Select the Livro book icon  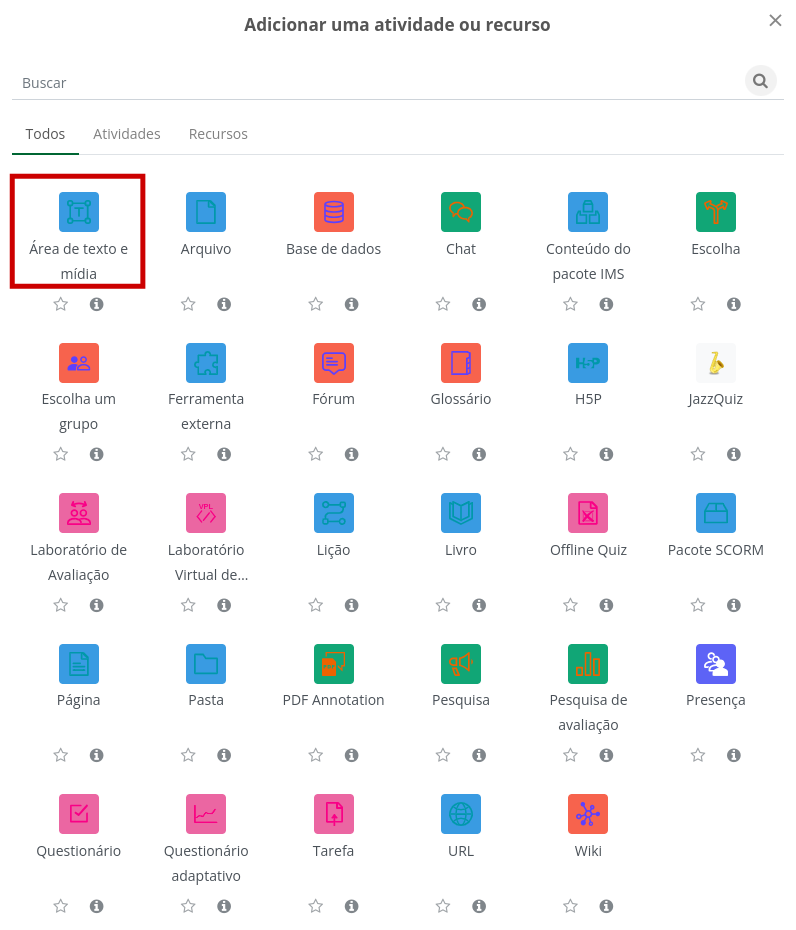(x=461, y=512)
